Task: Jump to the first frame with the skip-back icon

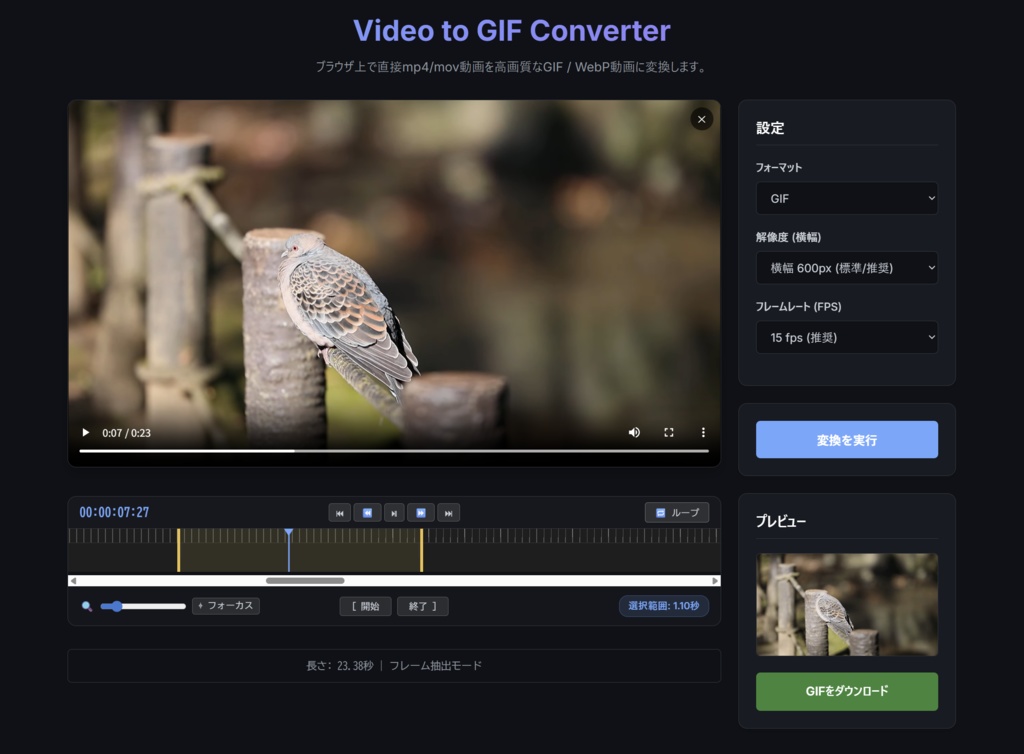Action: click(x=340, y=512)
